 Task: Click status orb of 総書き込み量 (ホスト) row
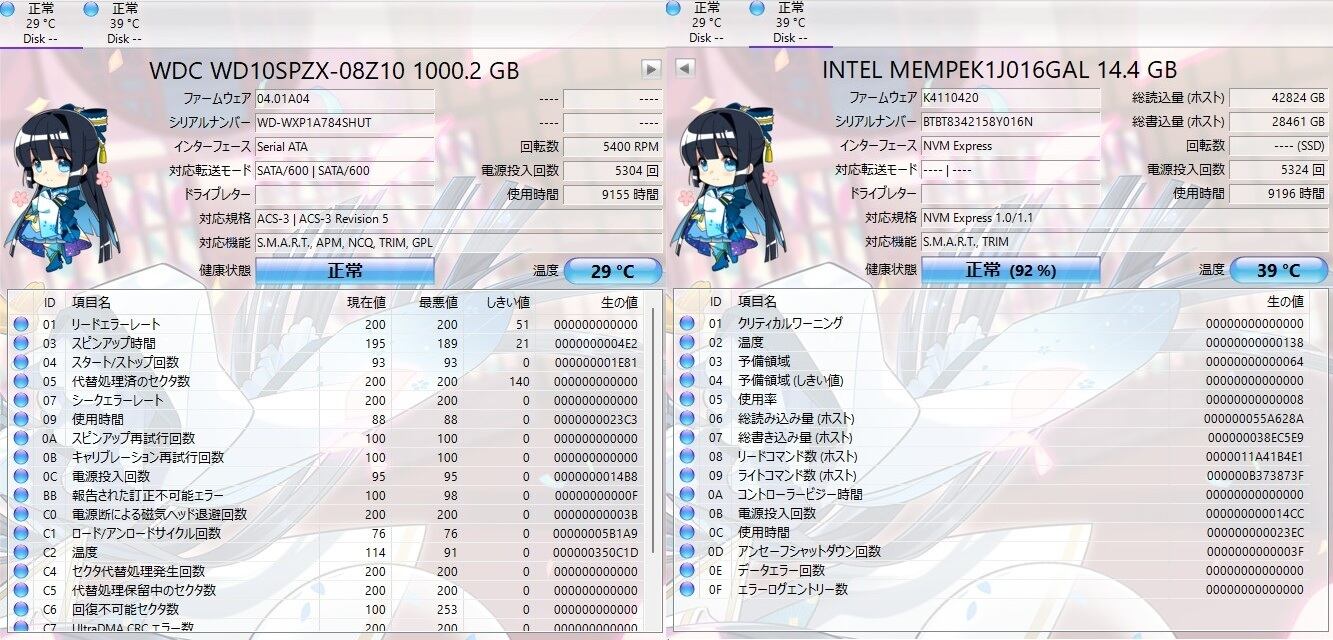click(x=686, y=437)
